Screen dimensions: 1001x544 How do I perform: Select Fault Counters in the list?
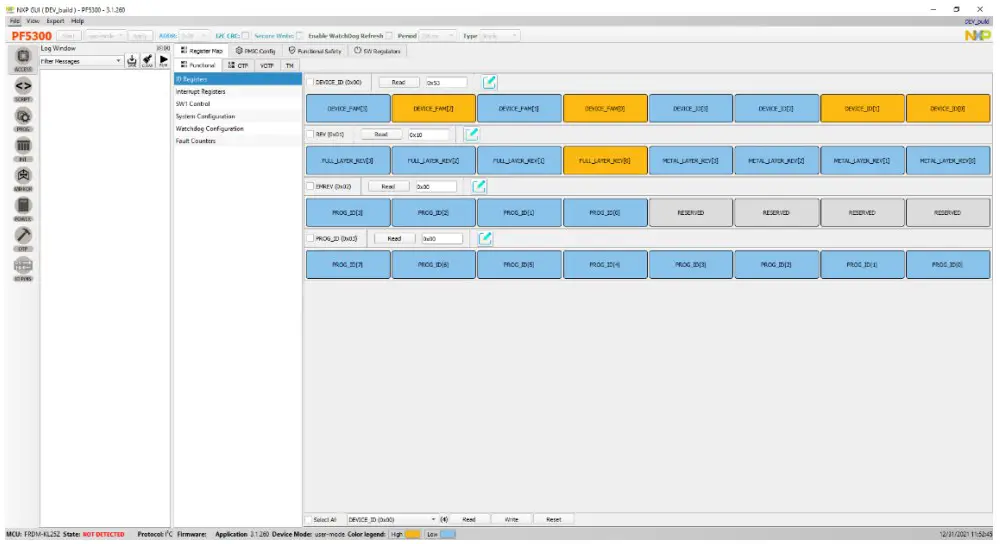point(237,140)
